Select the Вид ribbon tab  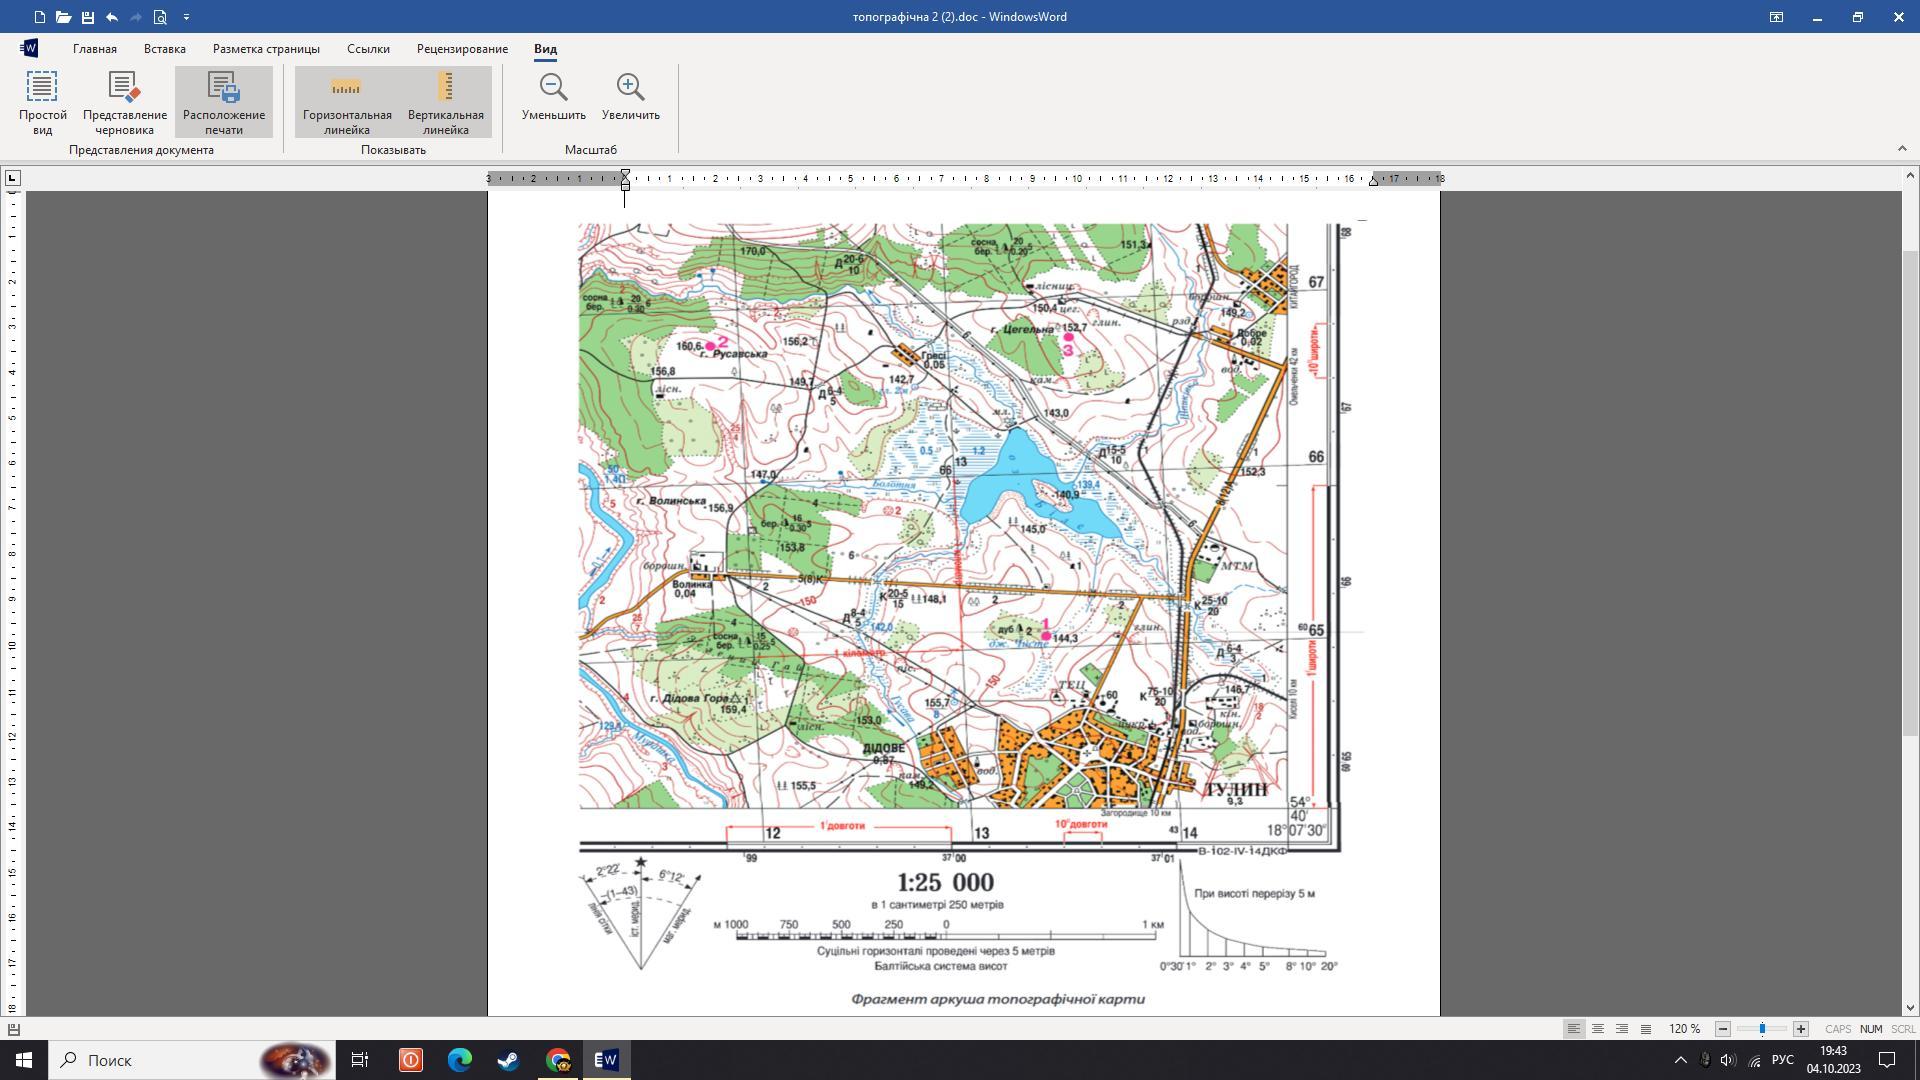[x=545, y=49]
